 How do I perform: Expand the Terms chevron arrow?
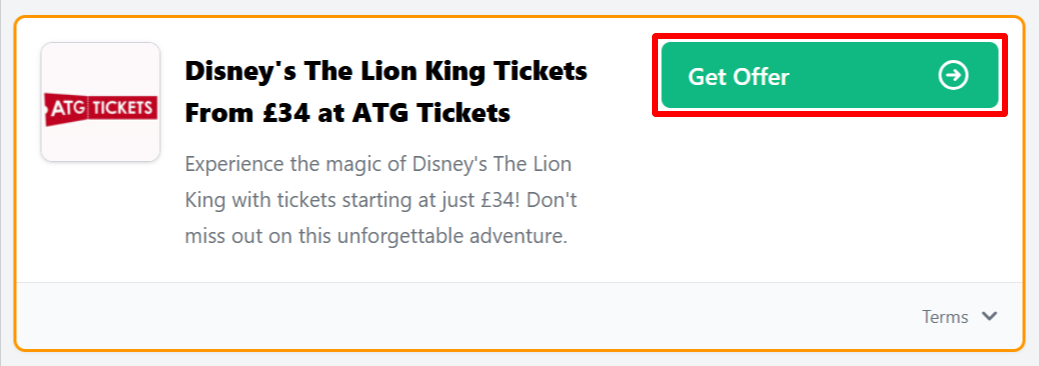[x=989, y=316]
